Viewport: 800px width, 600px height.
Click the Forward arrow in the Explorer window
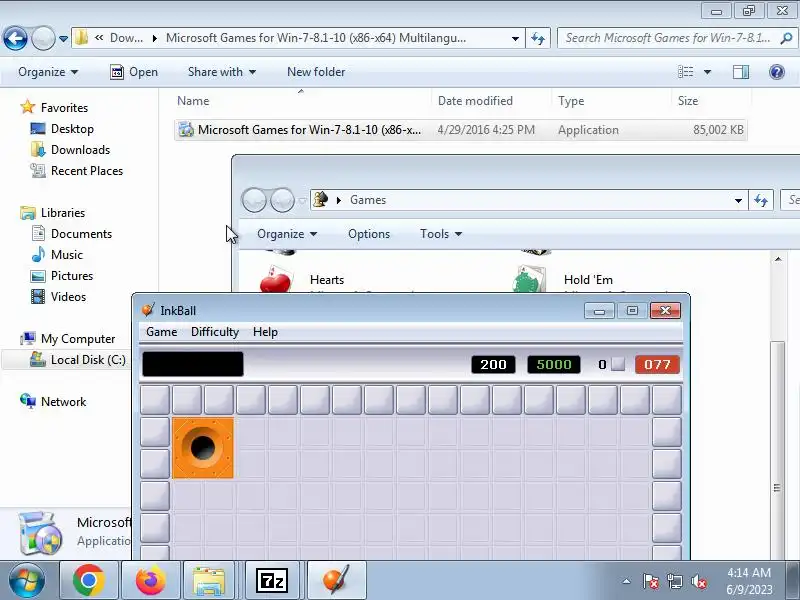(43, 38)
